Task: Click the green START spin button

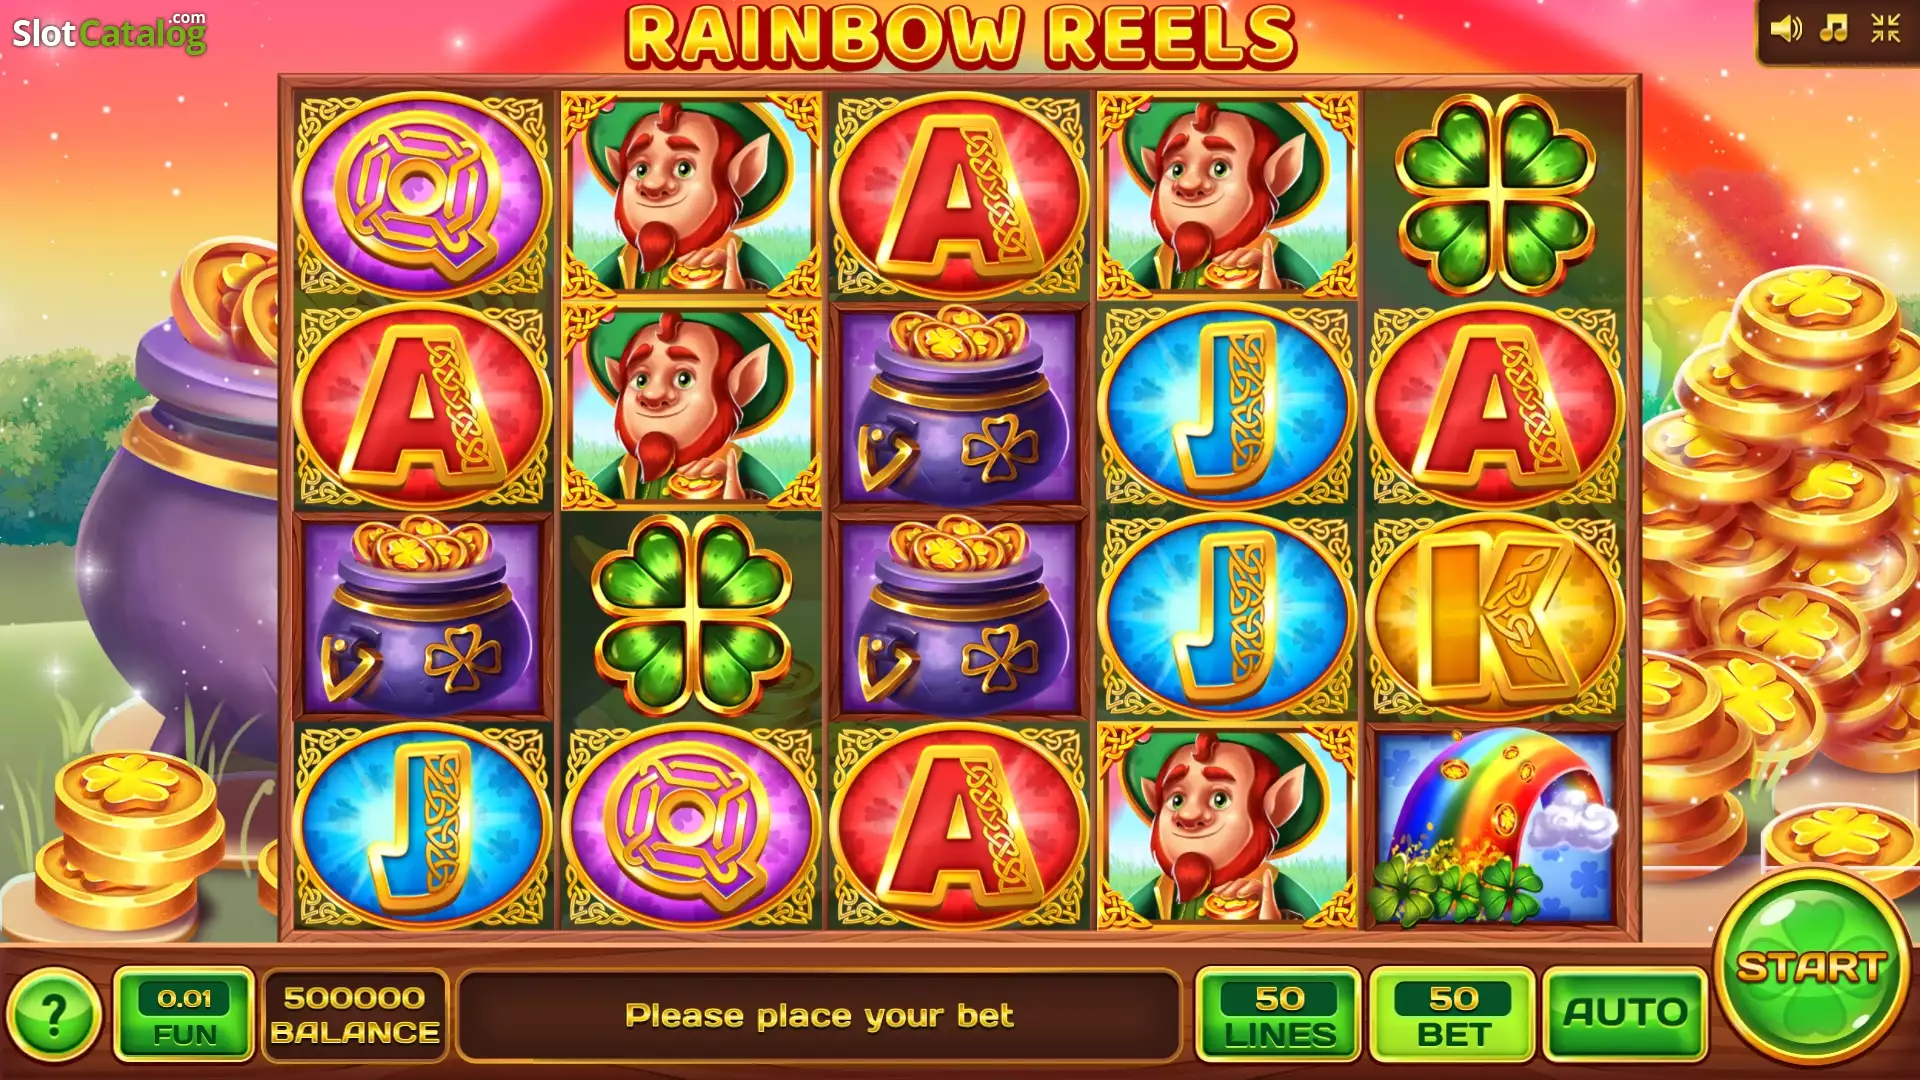Action: (x=1811, y=967)
